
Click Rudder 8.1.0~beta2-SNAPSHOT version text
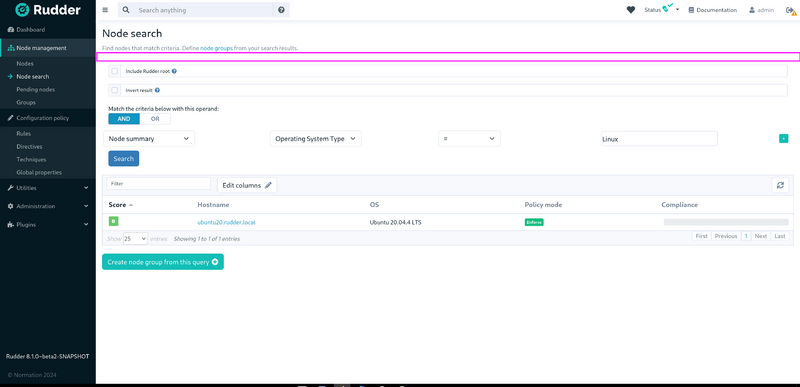[47, 356]
